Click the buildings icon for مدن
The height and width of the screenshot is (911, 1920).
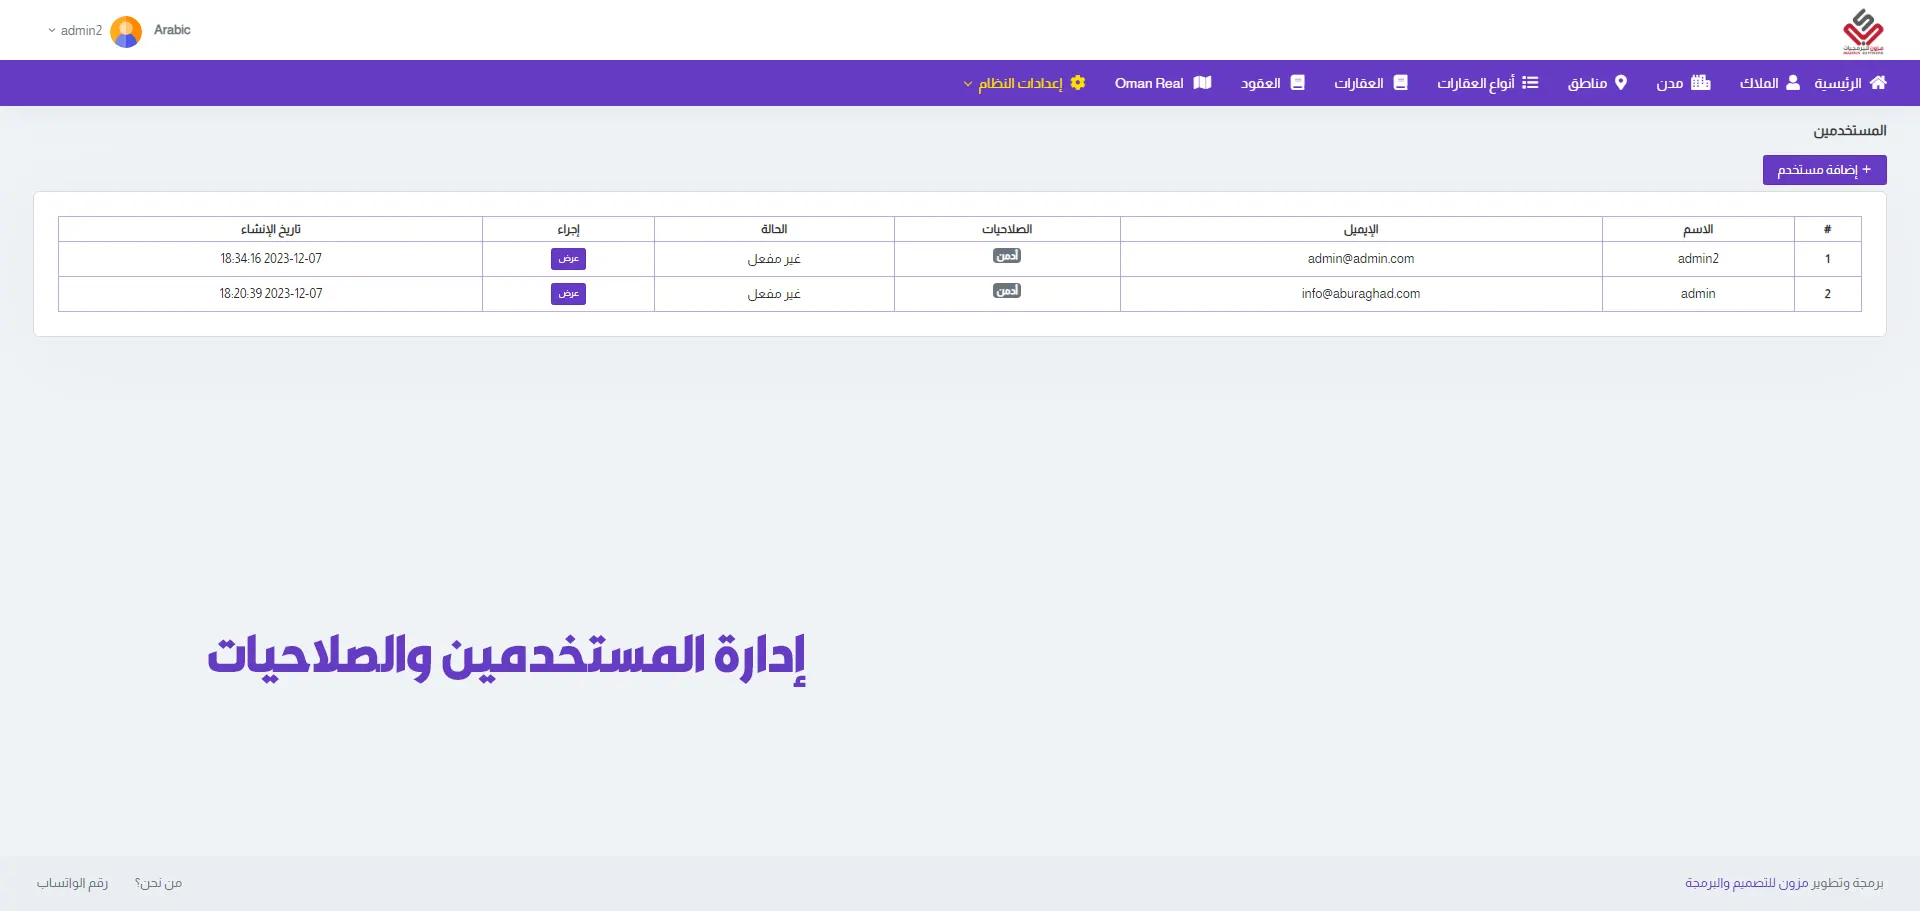1701,83
